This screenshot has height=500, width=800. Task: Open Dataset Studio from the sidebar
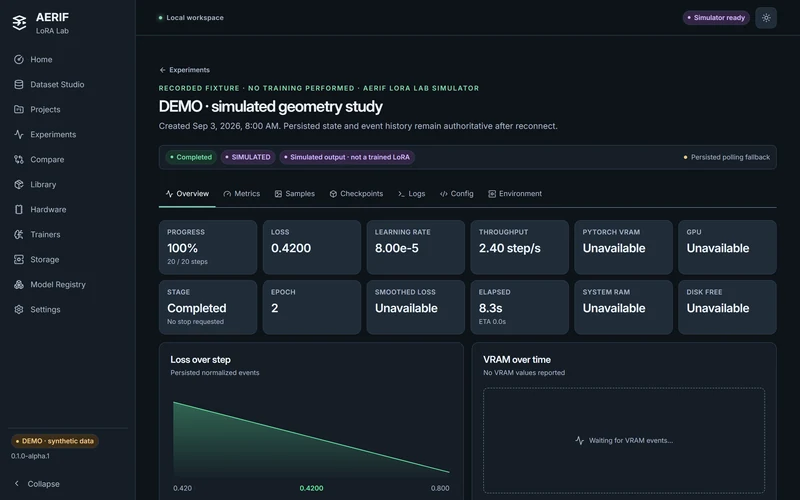click(x=67, y=85)
